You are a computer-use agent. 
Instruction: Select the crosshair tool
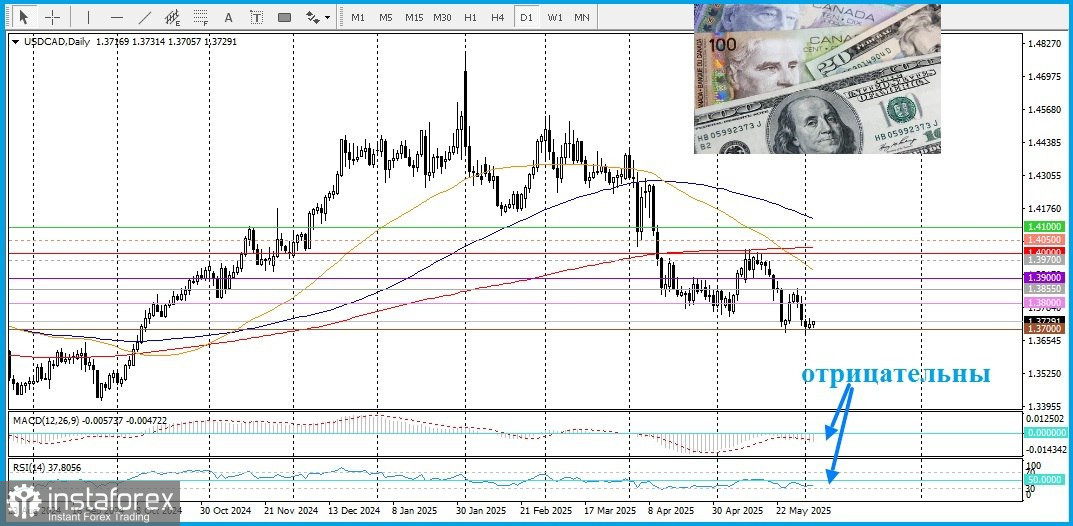coord(52,16)
